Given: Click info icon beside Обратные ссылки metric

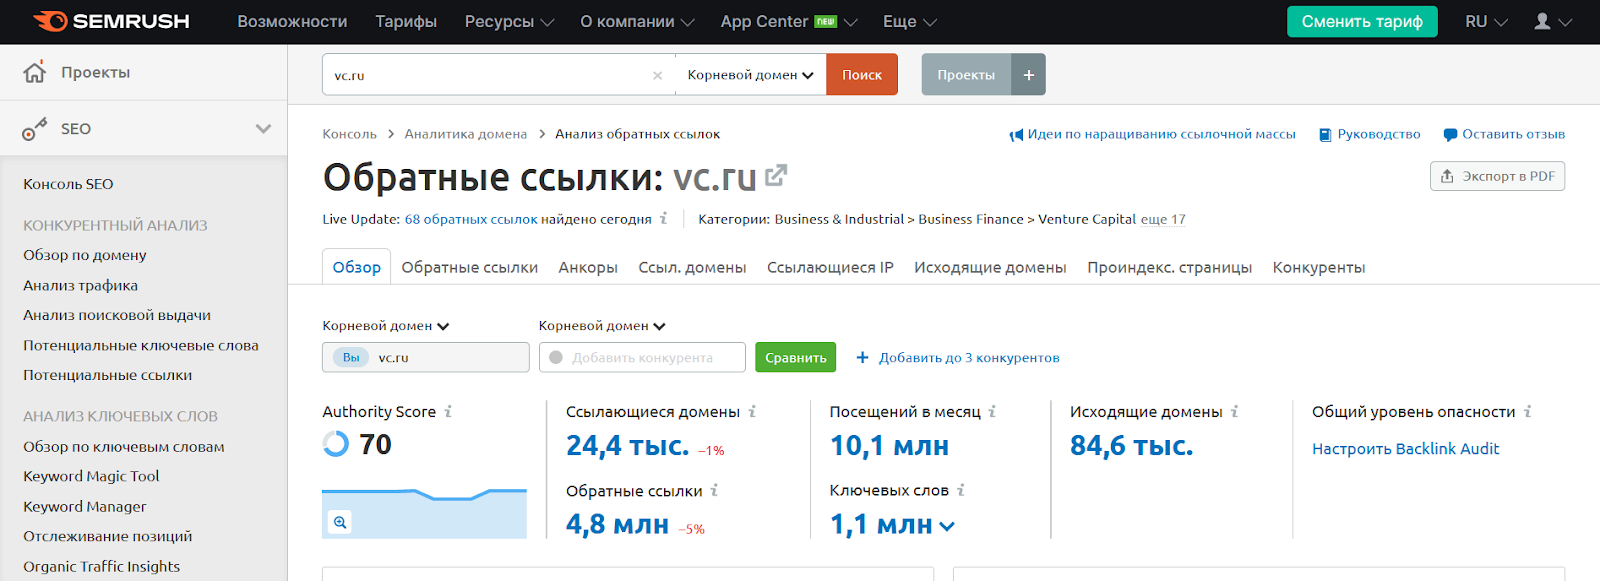Looking at the screenshot, I should (x=714, y=490).
